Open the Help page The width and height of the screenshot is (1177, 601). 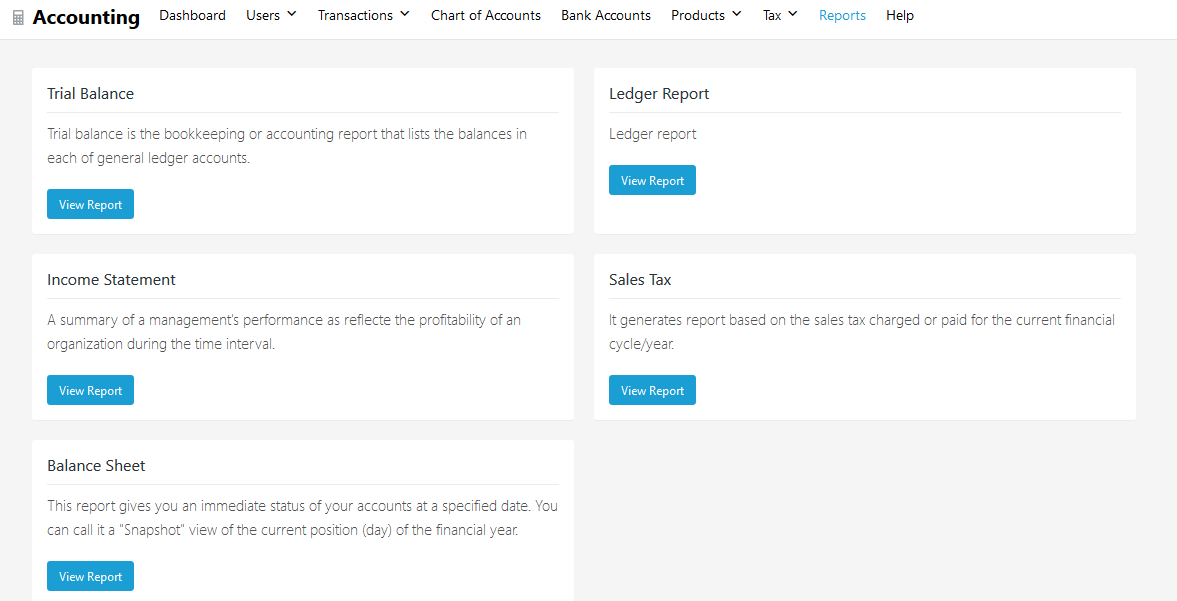click(899, 15)
